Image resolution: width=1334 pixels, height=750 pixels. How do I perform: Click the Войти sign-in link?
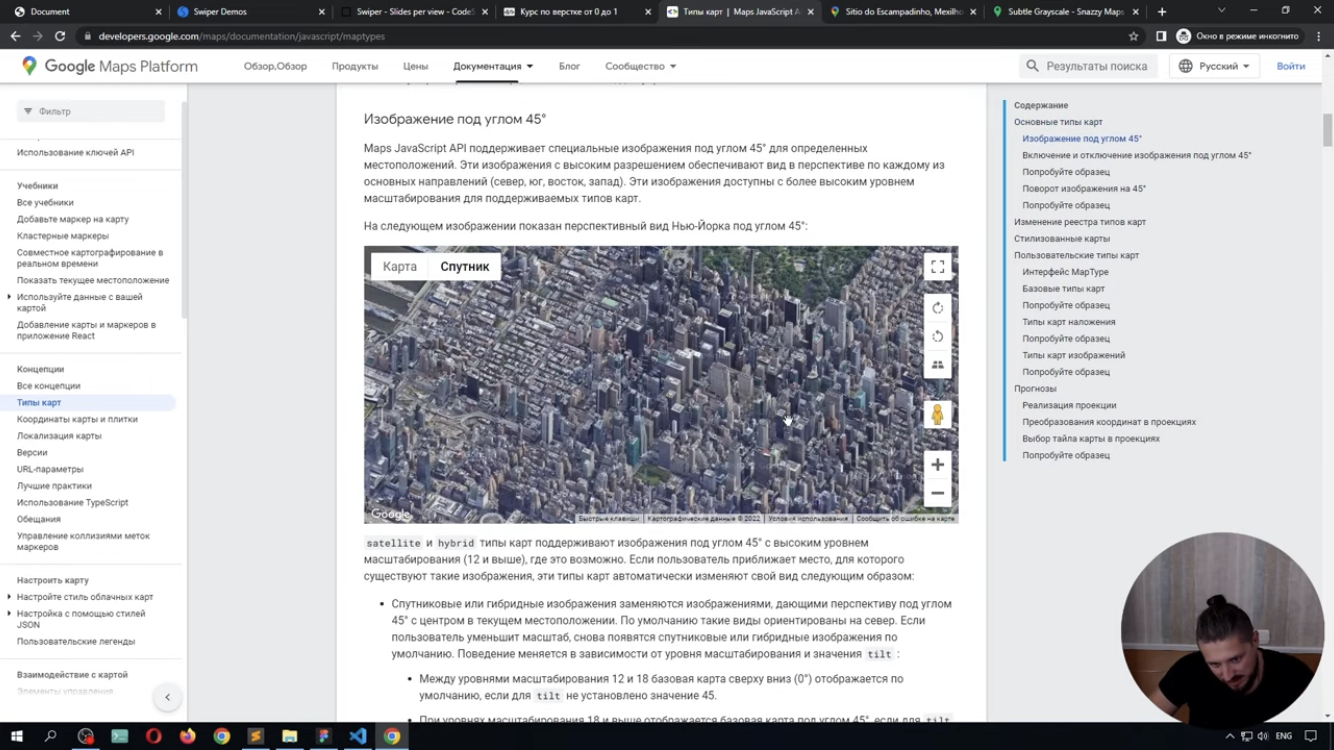coord(1290,66)
